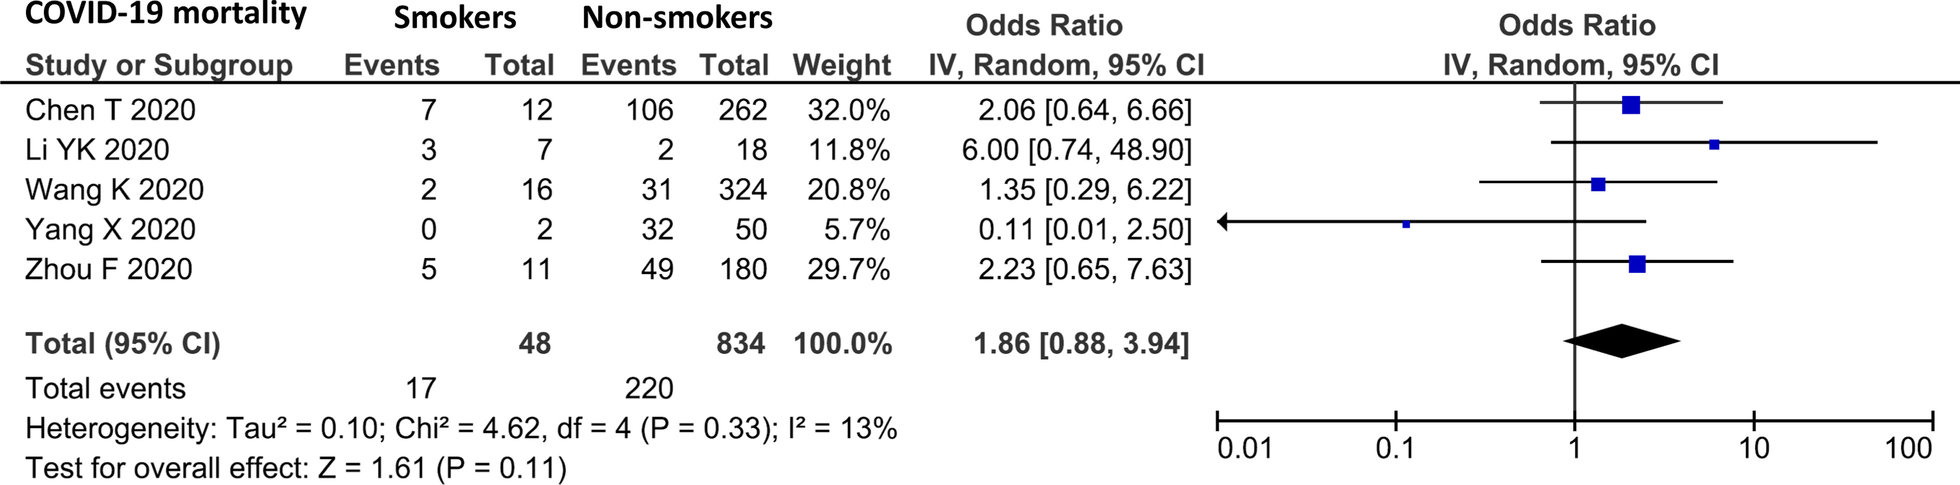
Task: Select the Chen T 2020 study label
Action: click(x=110, y=110)
